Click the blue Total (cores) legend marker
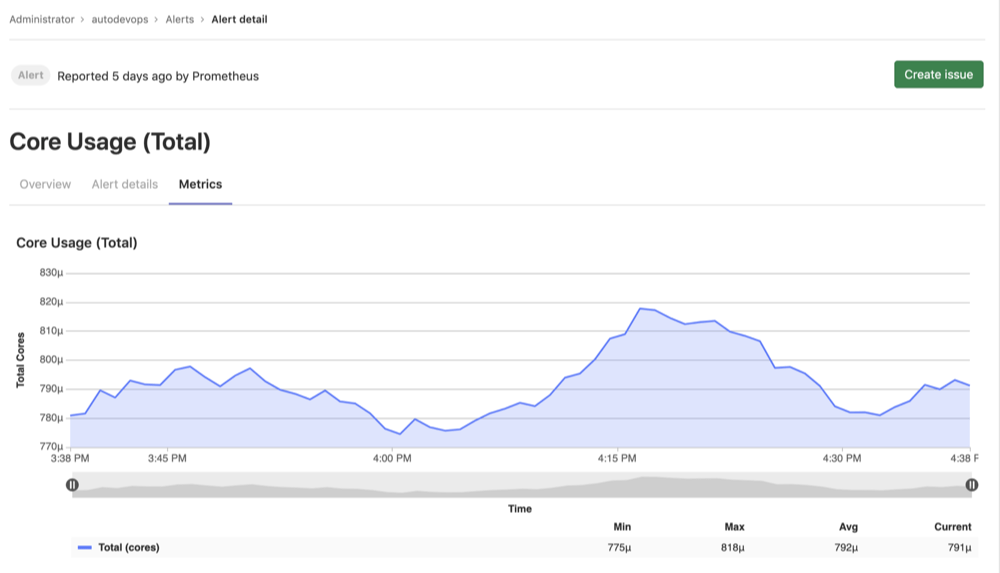 click(x=85, y=548)
